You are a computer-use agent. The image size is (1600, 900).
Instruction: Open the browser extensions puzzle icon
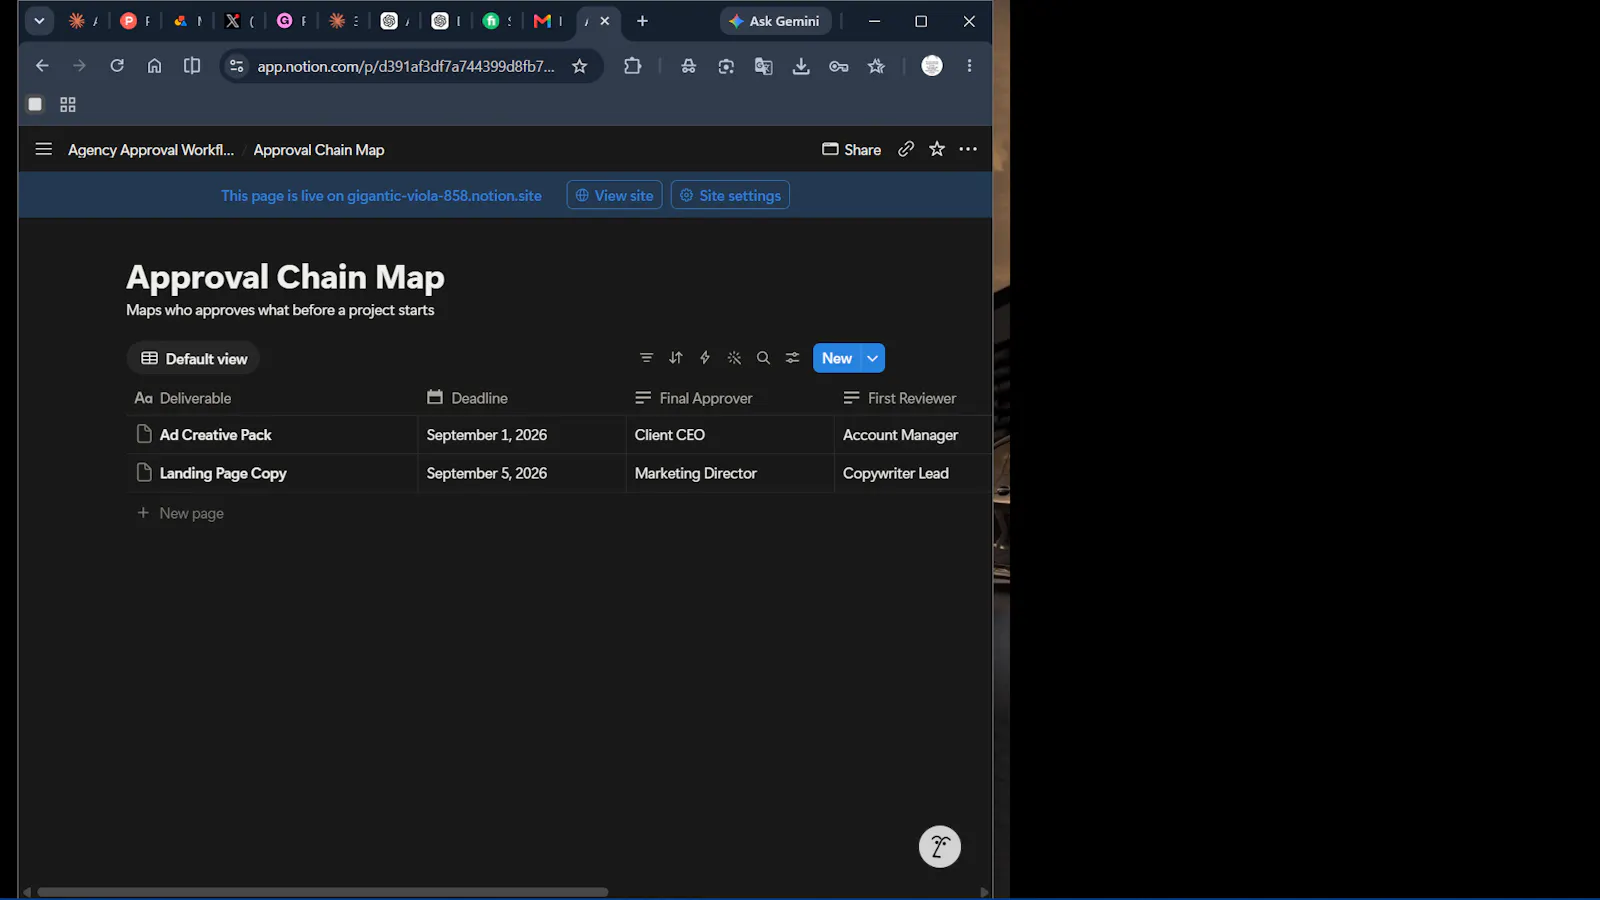(x=632, y=66)
